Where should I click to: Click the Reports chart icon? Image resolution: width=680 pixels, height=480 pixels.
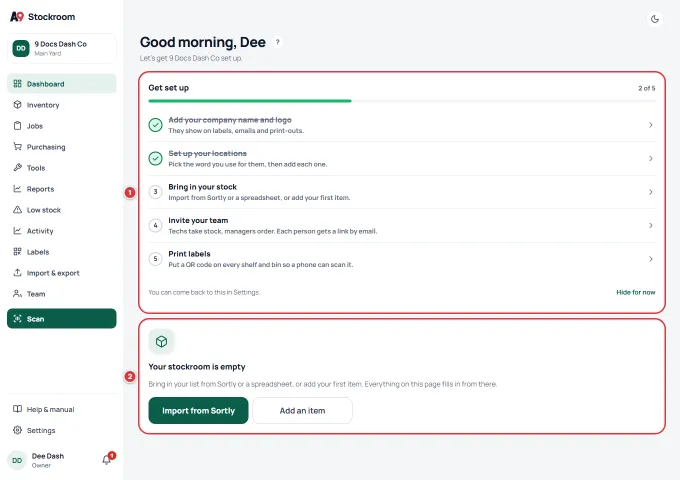tap(17, 189)
